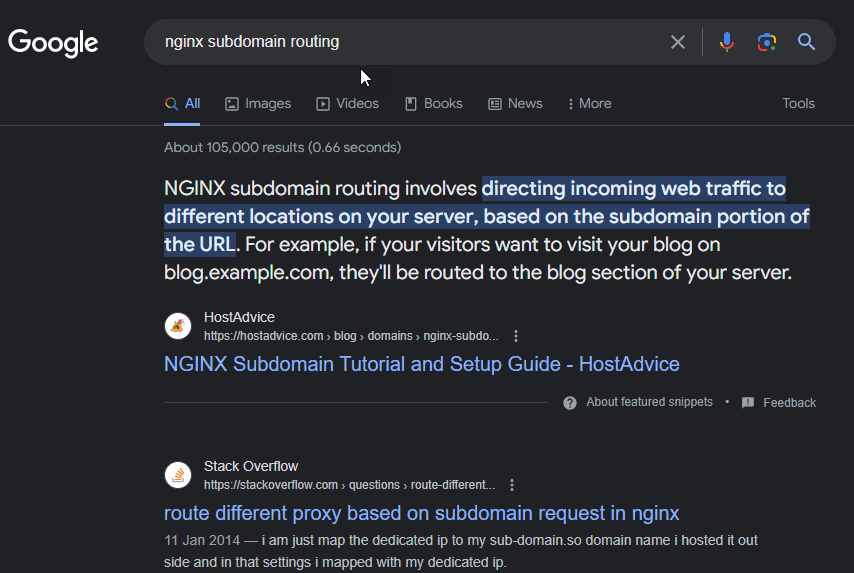Screen dimensions: 854x573
Task: Expand the More search categories menu
Action: coord(589,103)
